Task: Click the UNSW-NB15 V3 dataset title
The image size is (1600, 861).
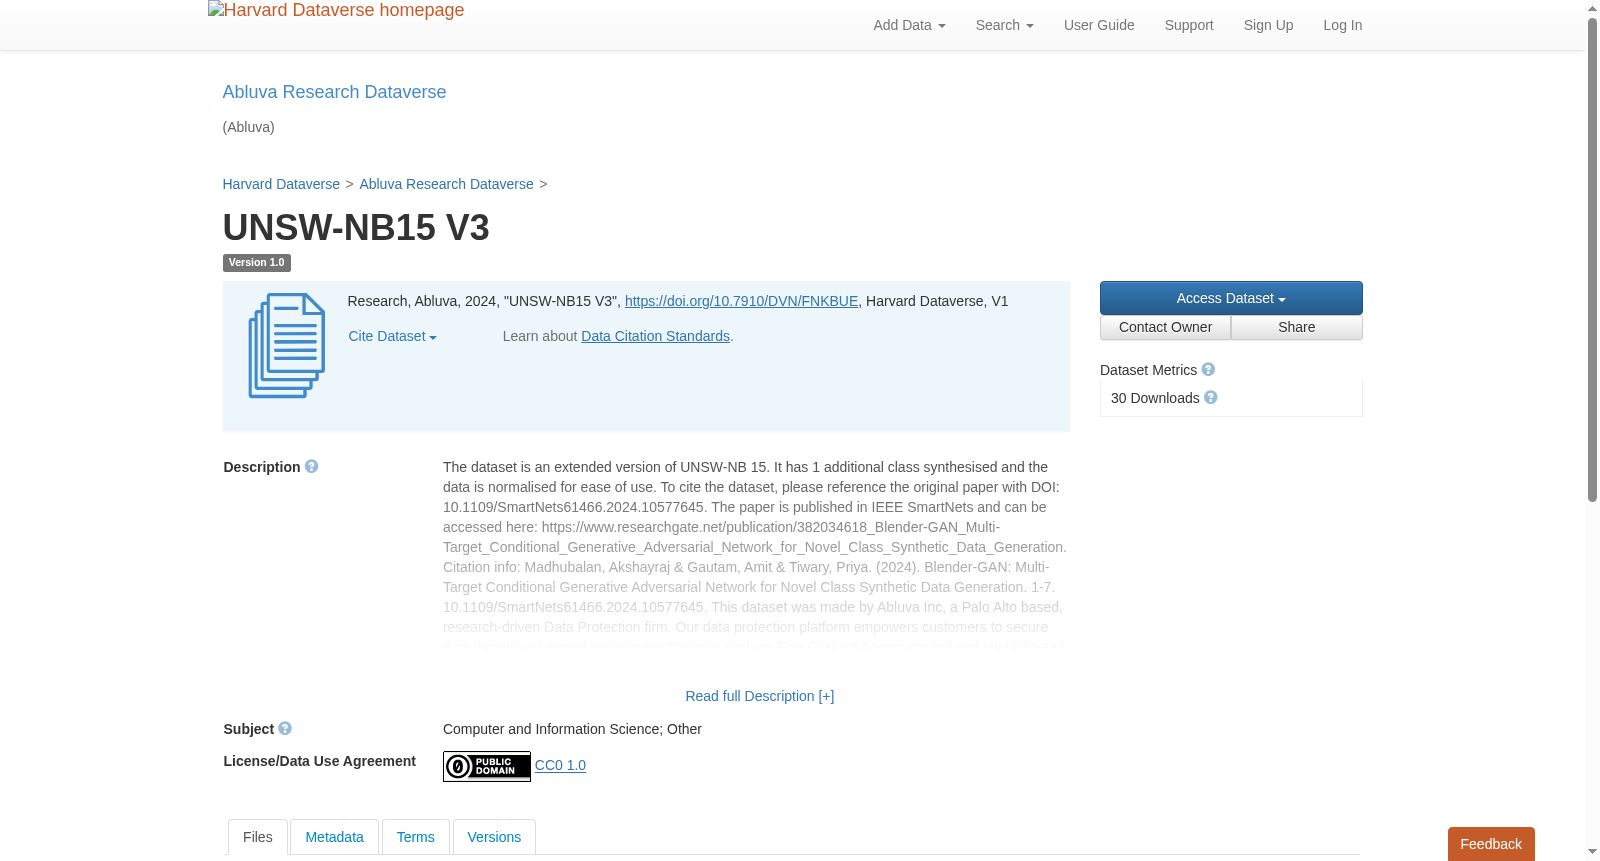Action: (x=356, y=228)
